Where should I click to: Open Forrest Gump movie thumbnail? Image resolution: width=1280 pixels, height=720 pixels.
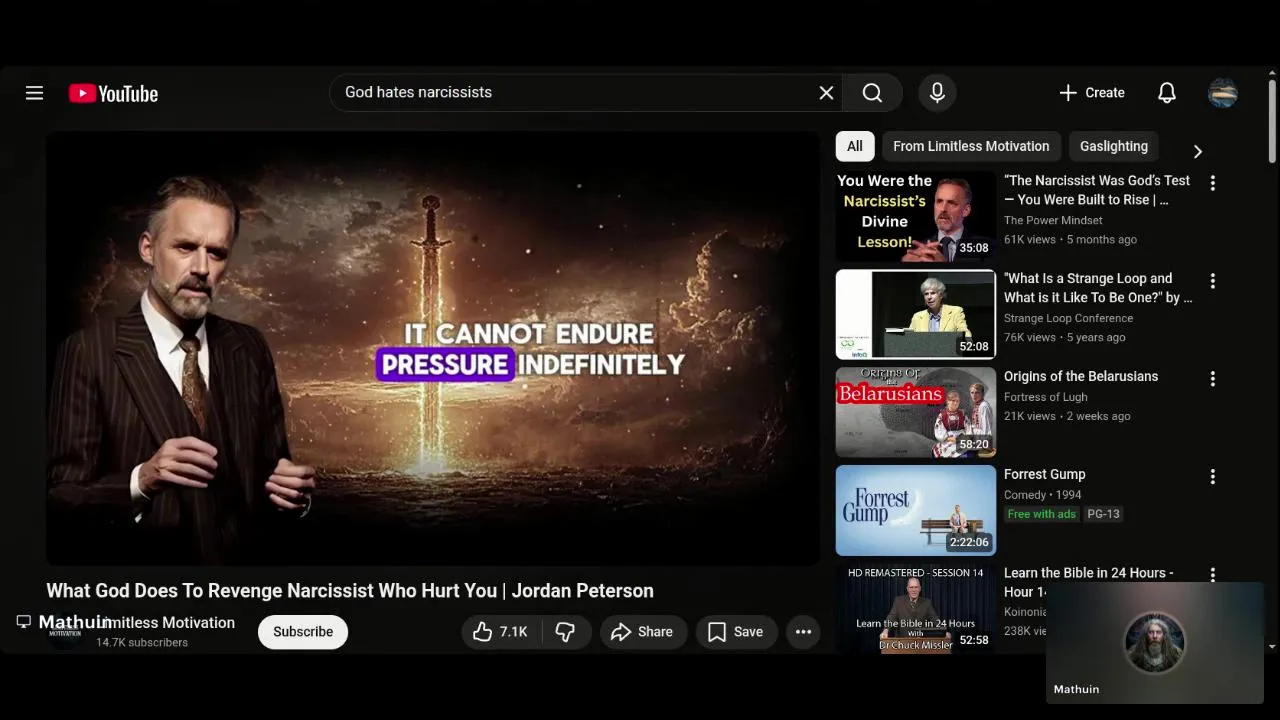pos(916,510)
